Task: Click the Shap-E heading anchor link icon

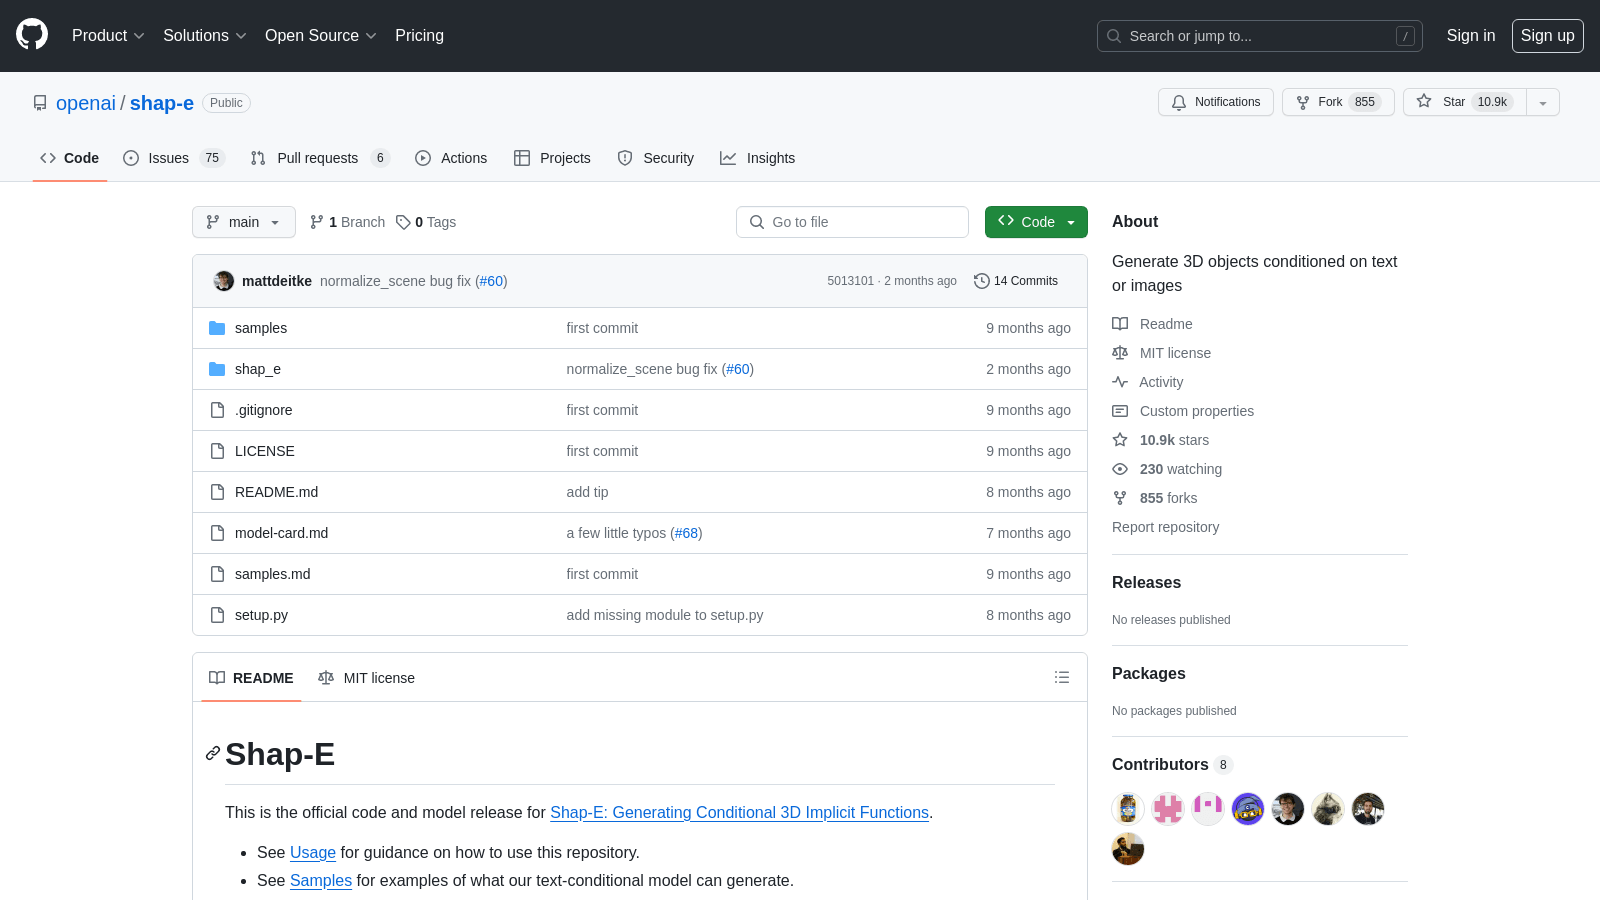Action: (213, 754)
